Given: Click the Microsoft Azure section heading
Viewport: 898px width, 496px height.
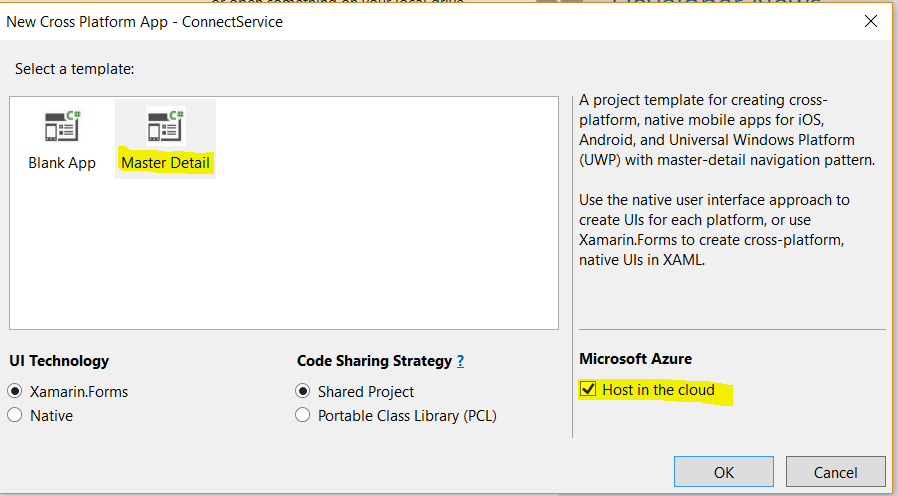Looking at the screenshot, I should click(x=635, y=358).
